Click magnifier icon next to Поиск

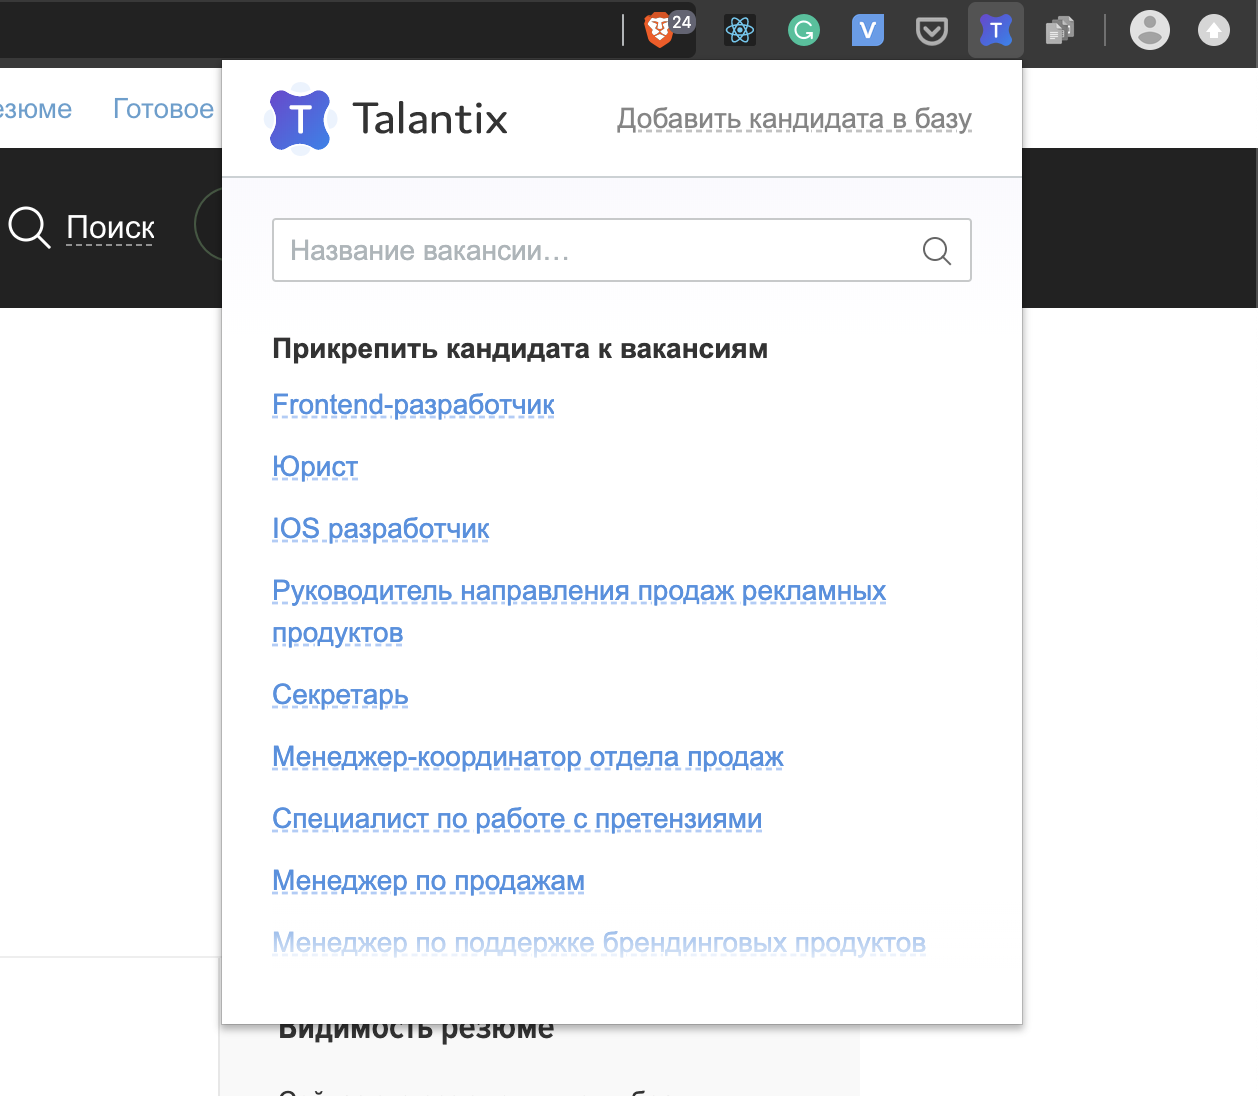point(29,227)
